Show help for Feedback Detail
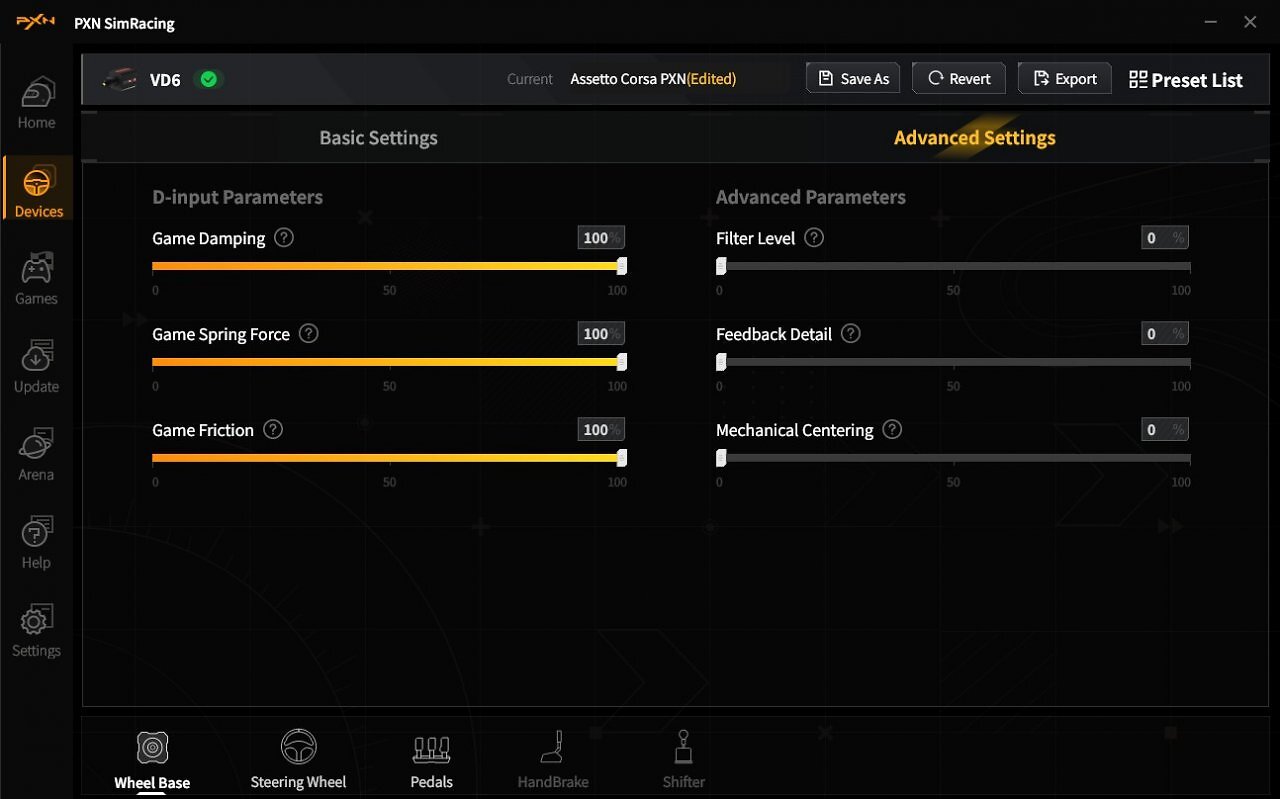1280x799 pixels. tap(850, 334)
